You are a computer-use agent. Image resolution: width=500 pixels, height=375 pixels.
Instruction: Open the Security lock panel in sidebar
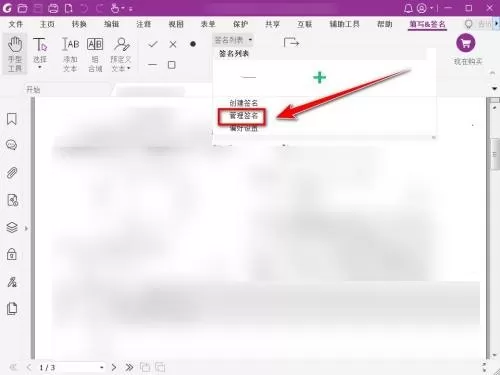[12, 254]
